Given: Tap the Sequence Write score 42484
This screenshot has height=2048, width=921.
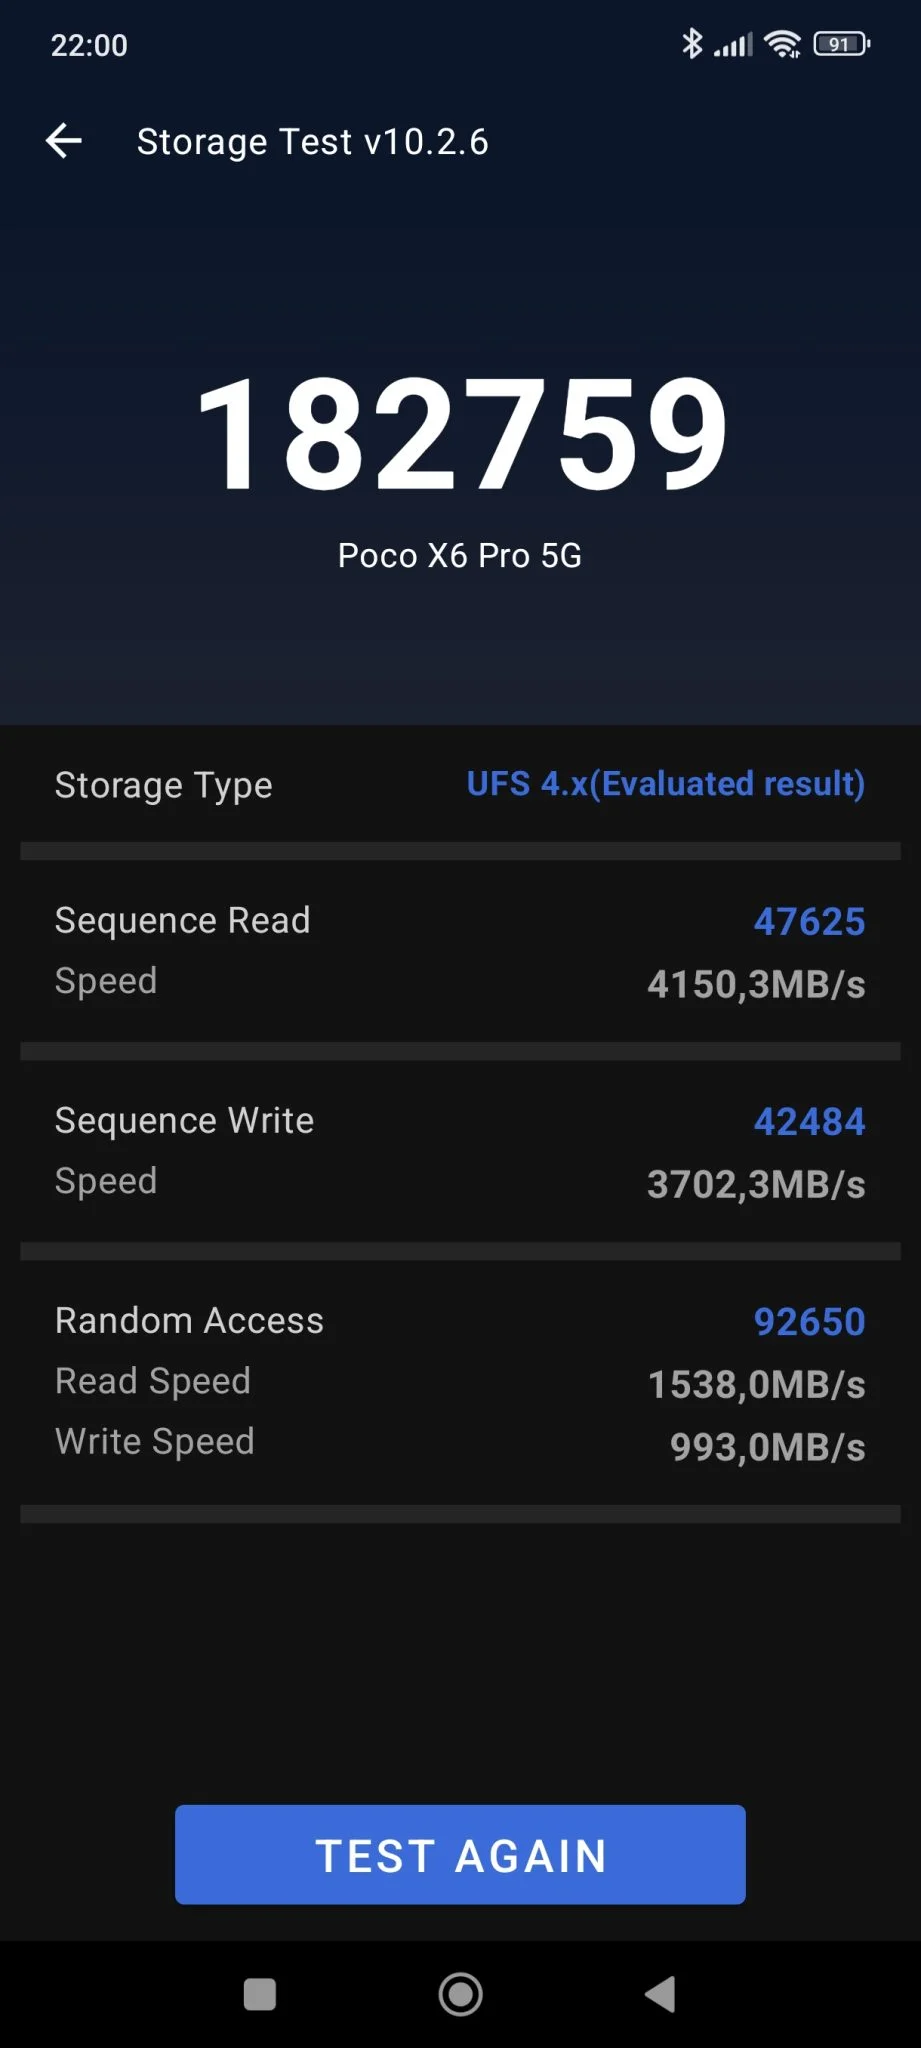Looking at the screenshot, I should (x=809, y=1121).
